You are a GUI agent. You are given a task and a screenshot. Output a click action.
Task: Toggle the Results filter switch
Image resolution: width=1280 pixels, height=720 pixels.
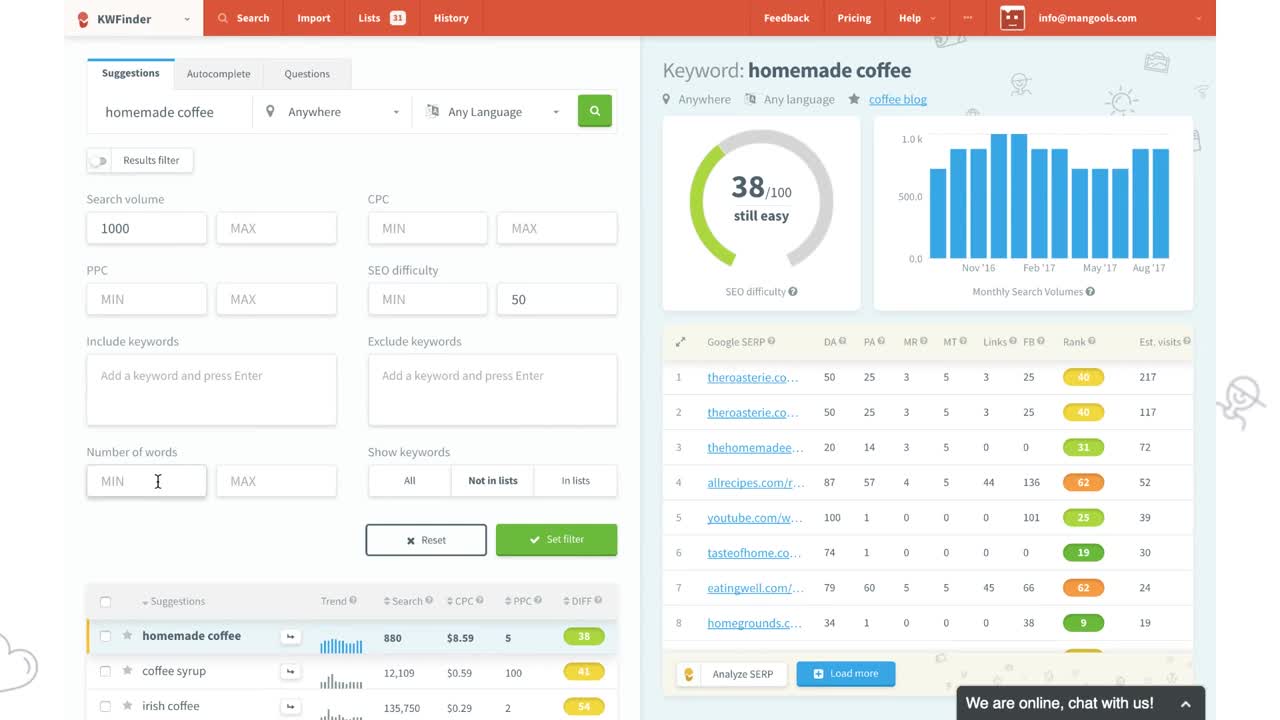(98, 160)
